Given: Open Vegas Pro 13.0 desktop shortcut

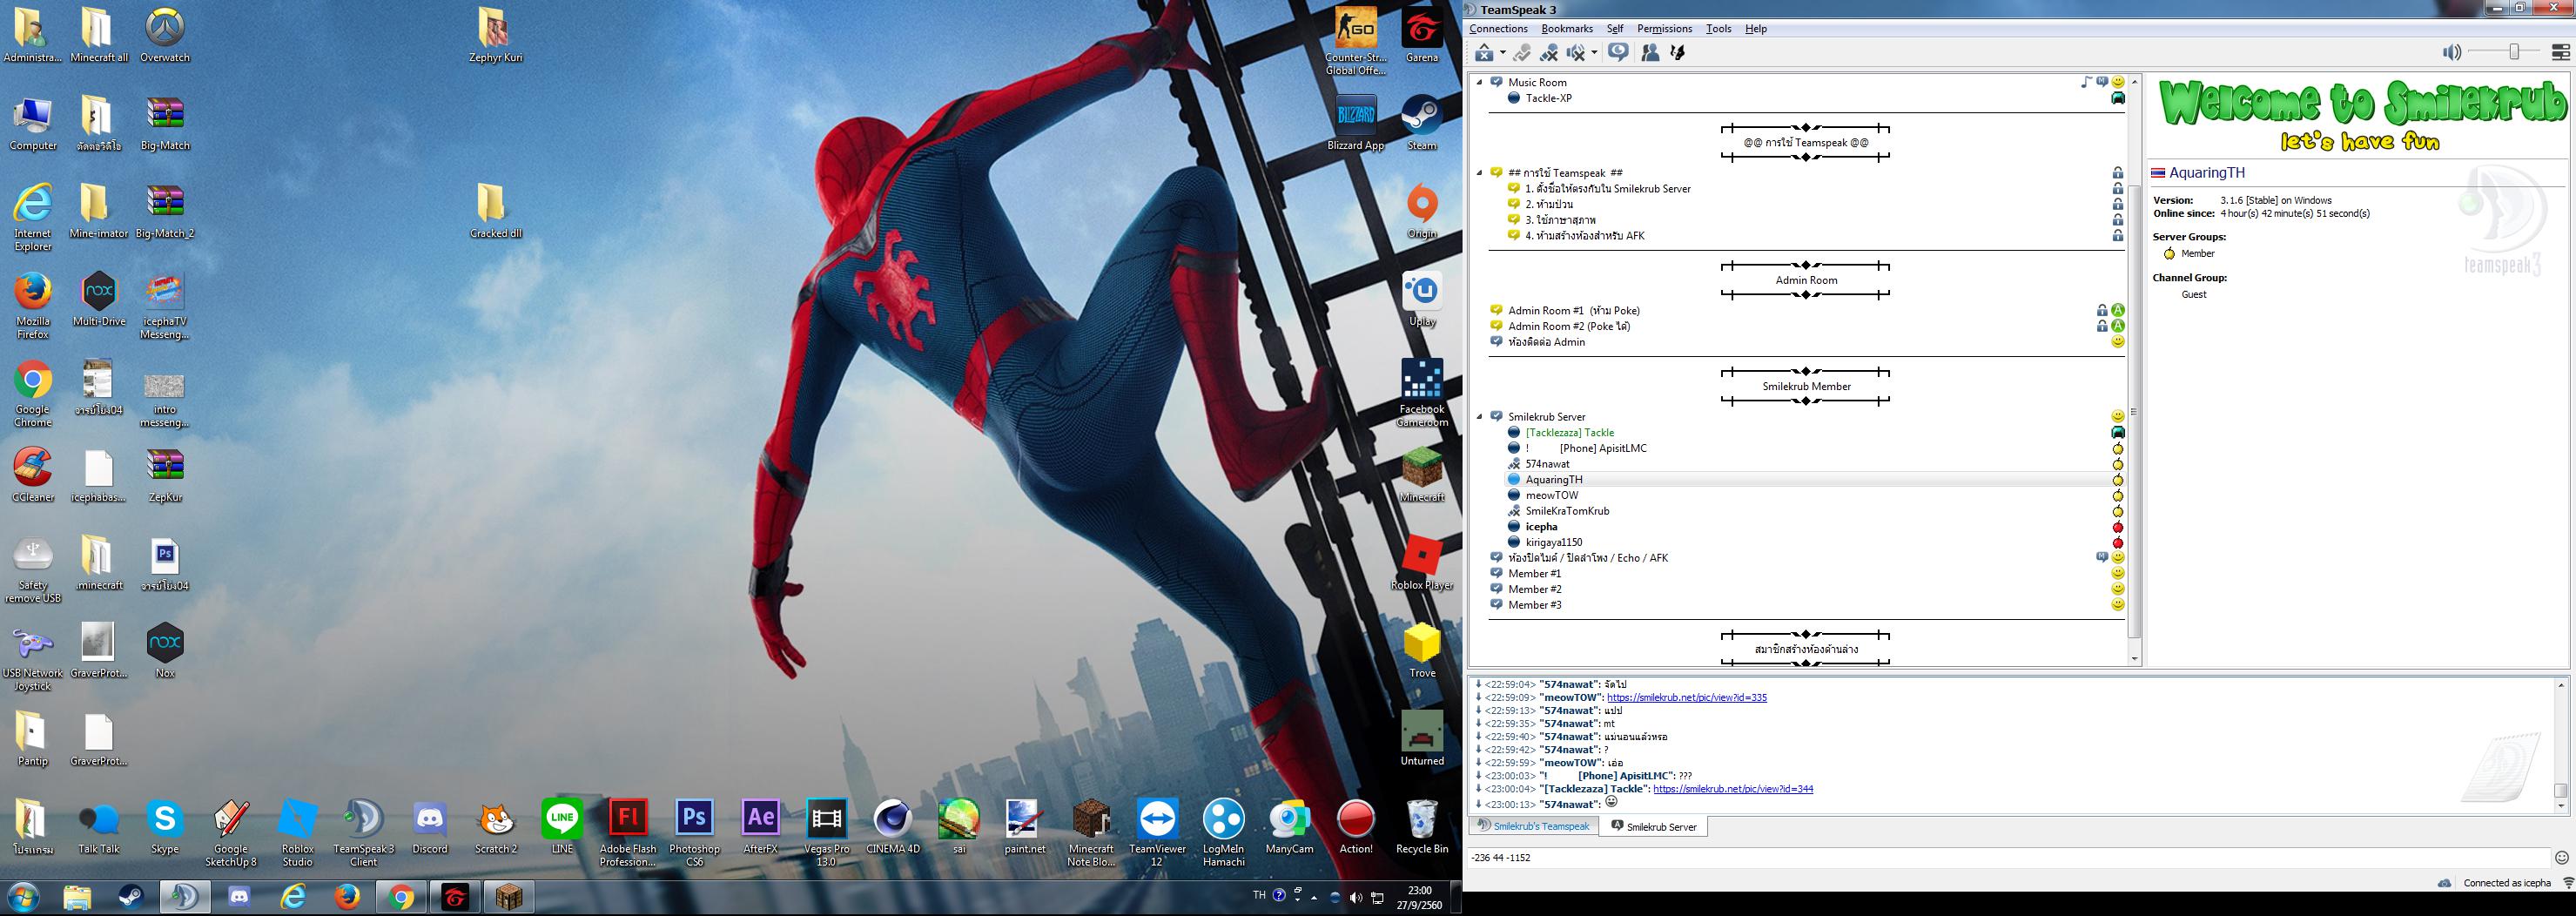Looking at the screenshot, I should (x=826, y=833).
